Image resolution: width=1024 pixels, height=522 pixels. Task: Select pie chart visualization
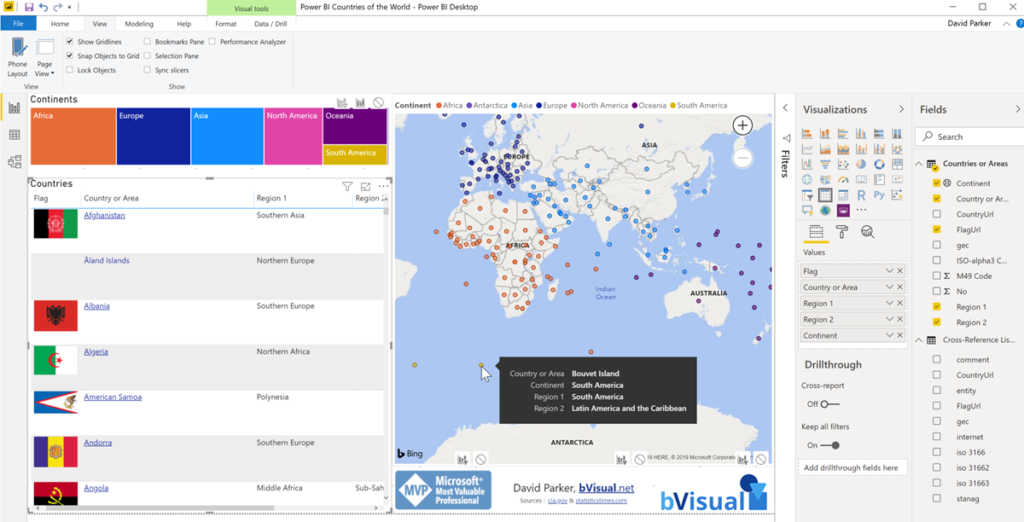pyautogui.click(x=861, y=164)
